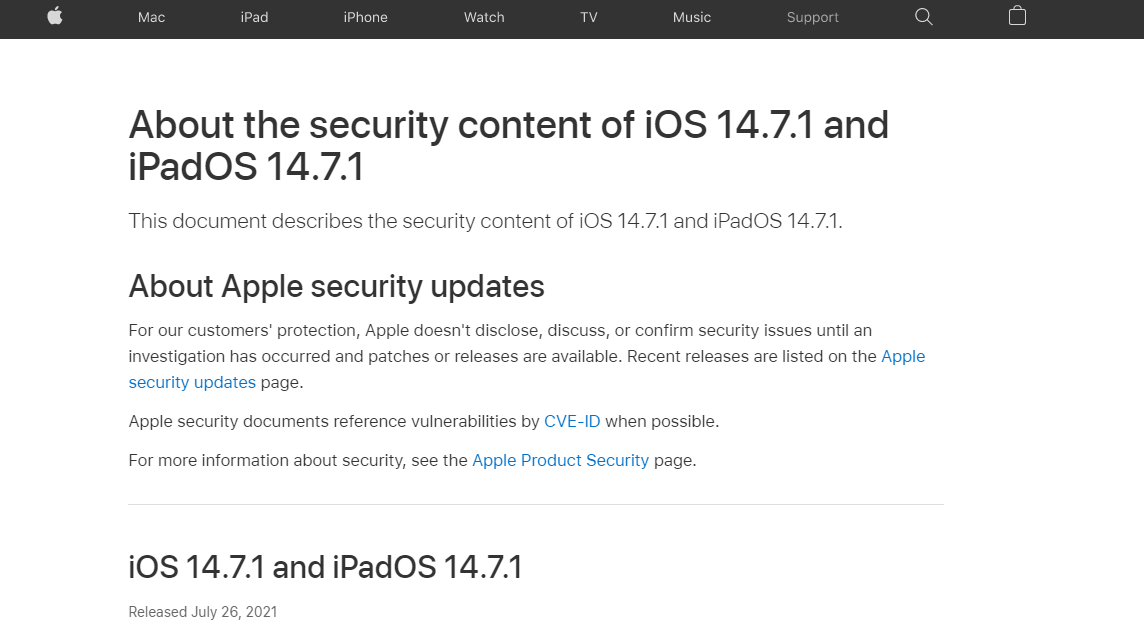Click the 'Released July 26, 2021' text

pos(203,612)
